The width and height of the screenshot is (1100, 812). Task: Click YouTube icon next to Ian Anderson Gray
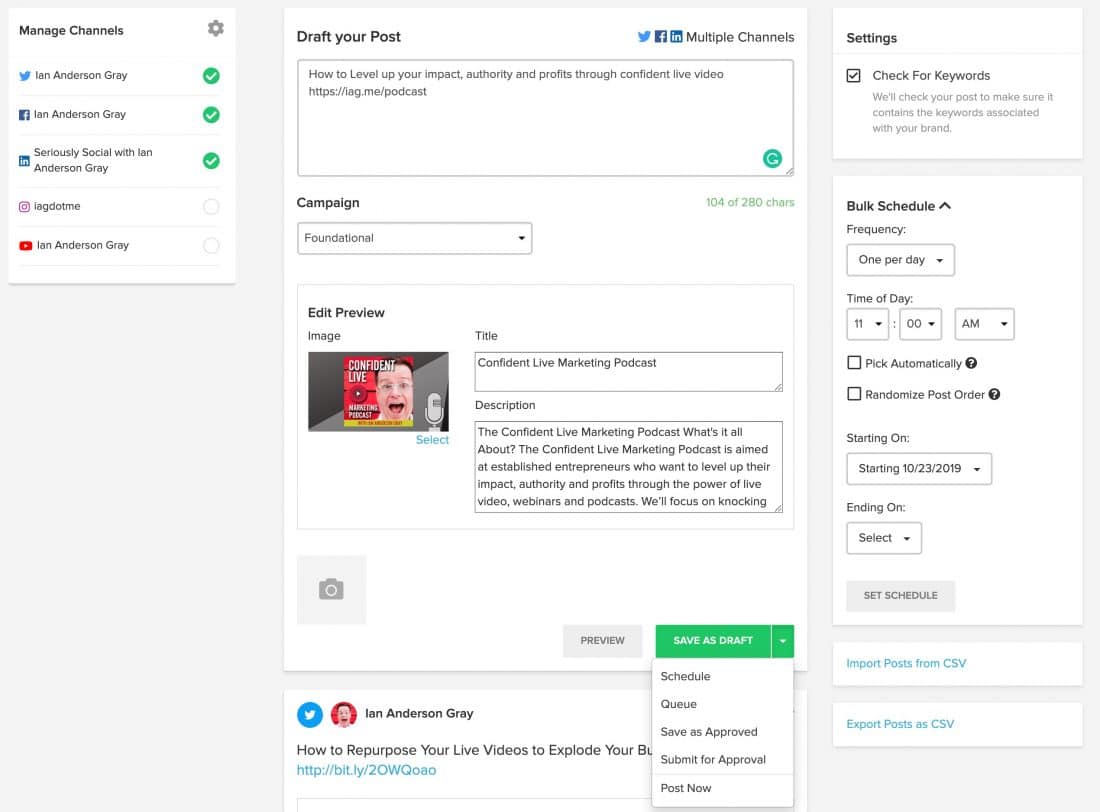(25, 246)
